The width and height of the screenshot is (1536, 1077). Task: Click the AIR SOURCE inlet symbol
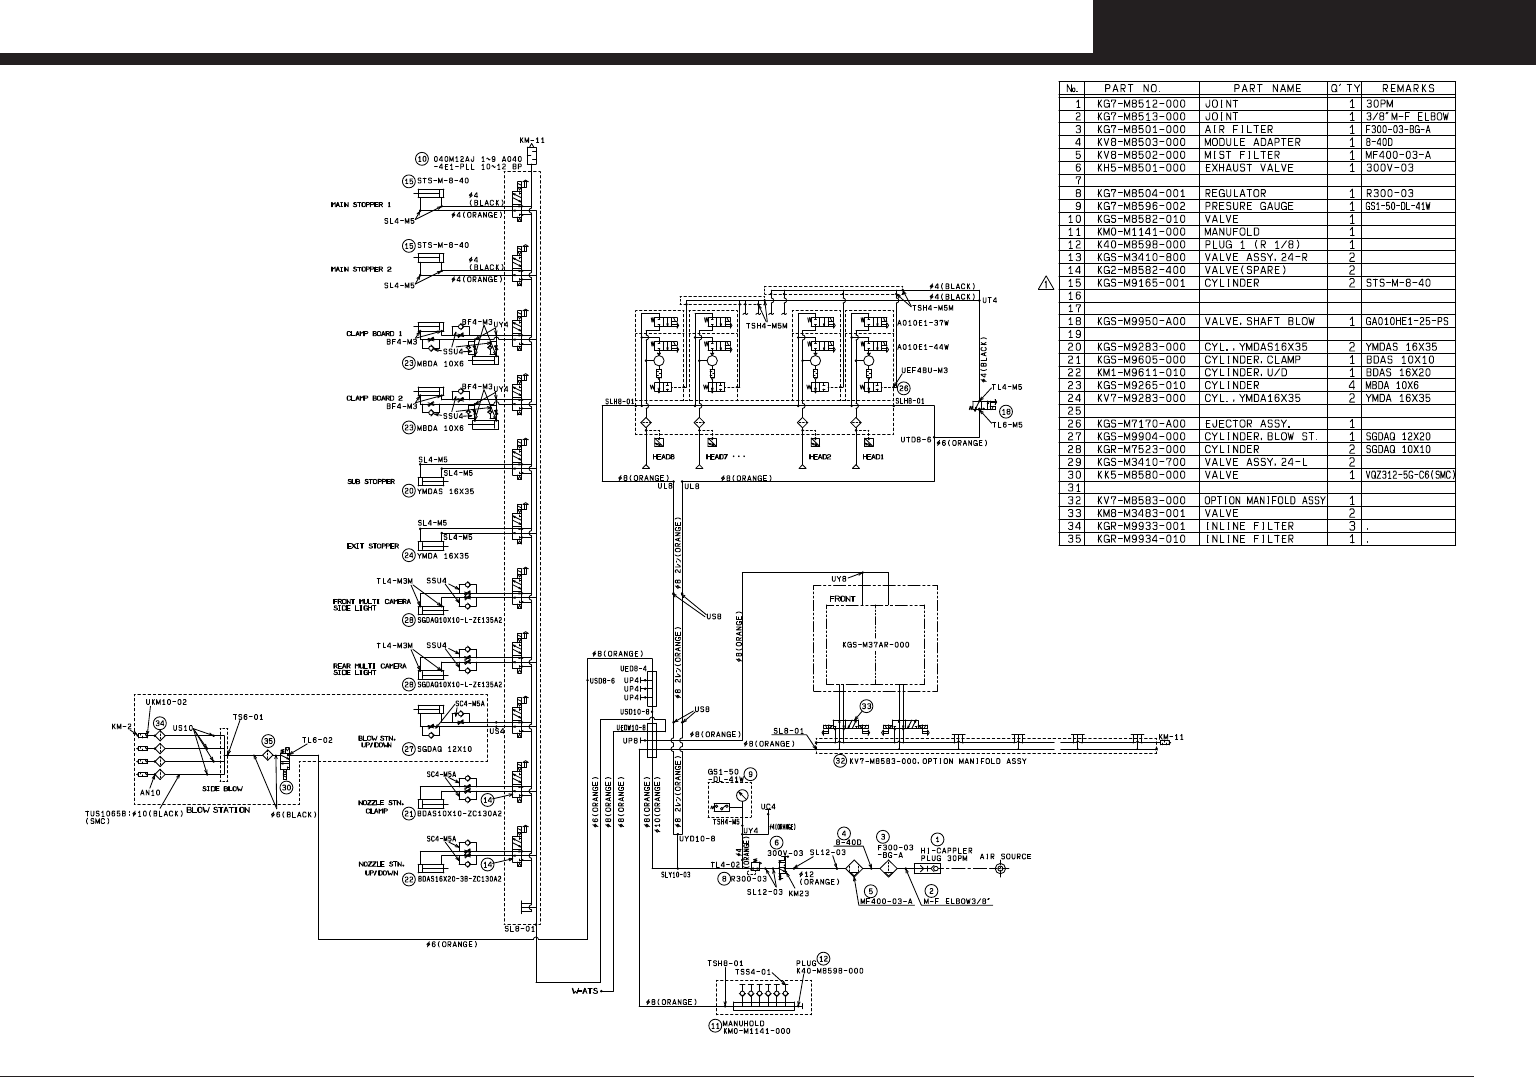[1001, 870]
